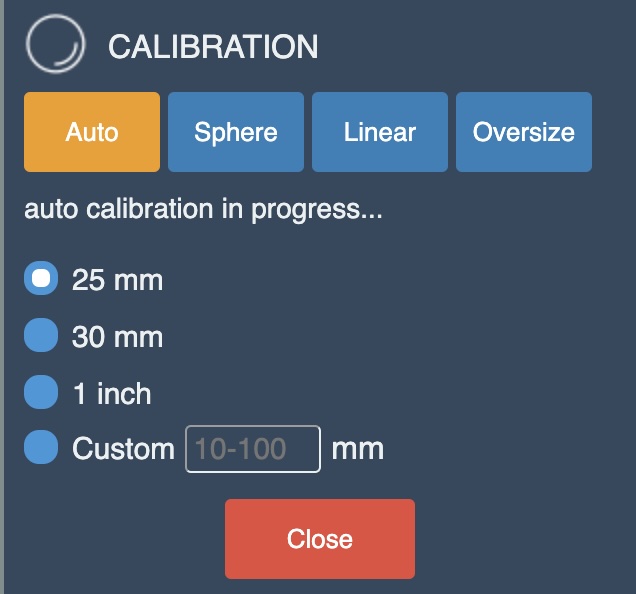Click the CALIBRATION panel heading
The image size is (636, 594).
pos(213,46)
